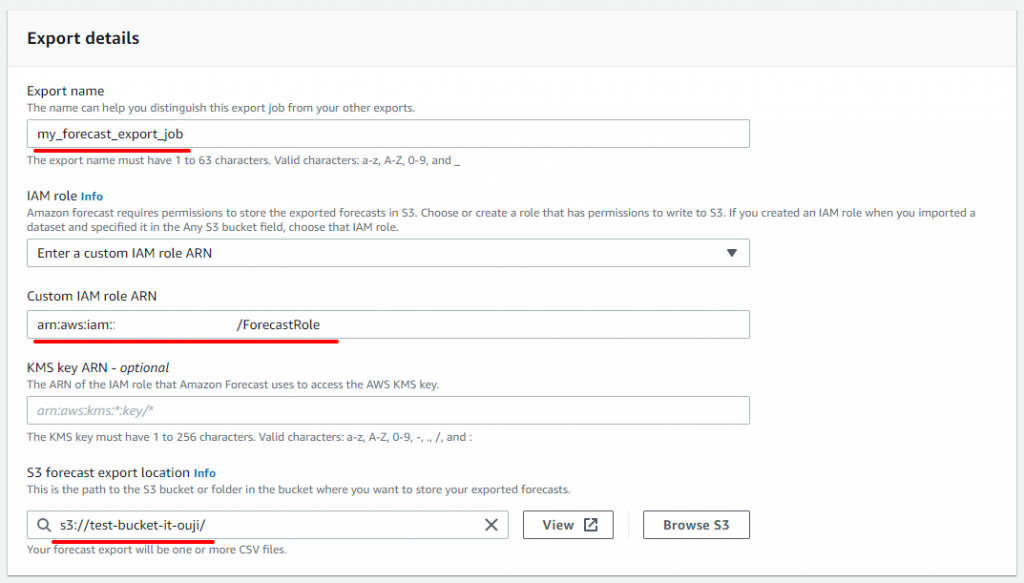
Task: Open the Info link beside S3 forecast export location
Action: 204,473
